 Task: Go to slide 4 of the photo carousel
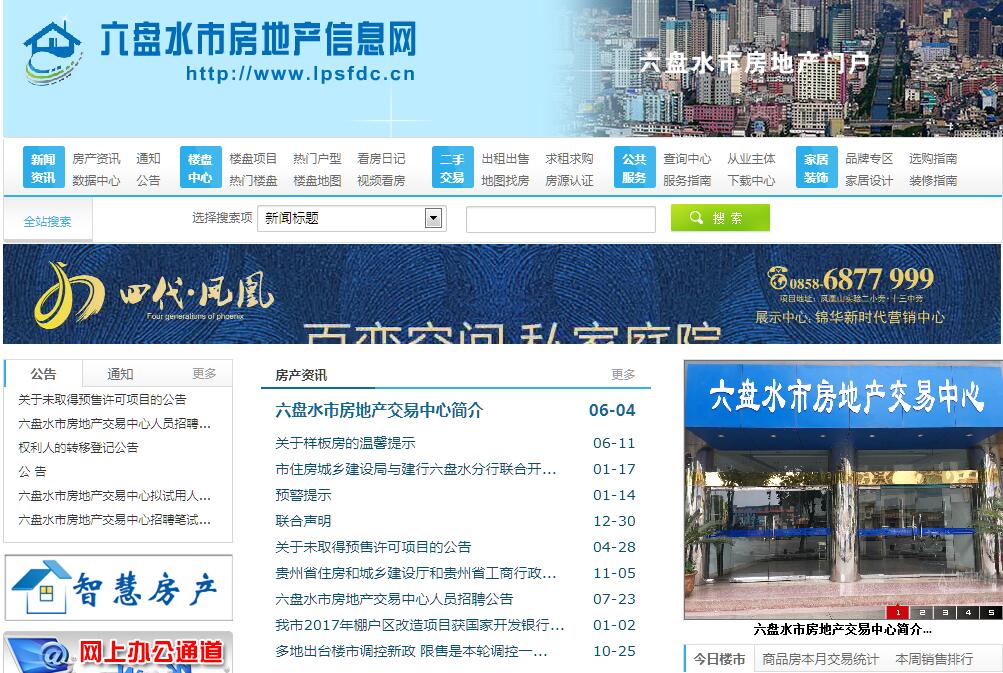click(968, 612)
